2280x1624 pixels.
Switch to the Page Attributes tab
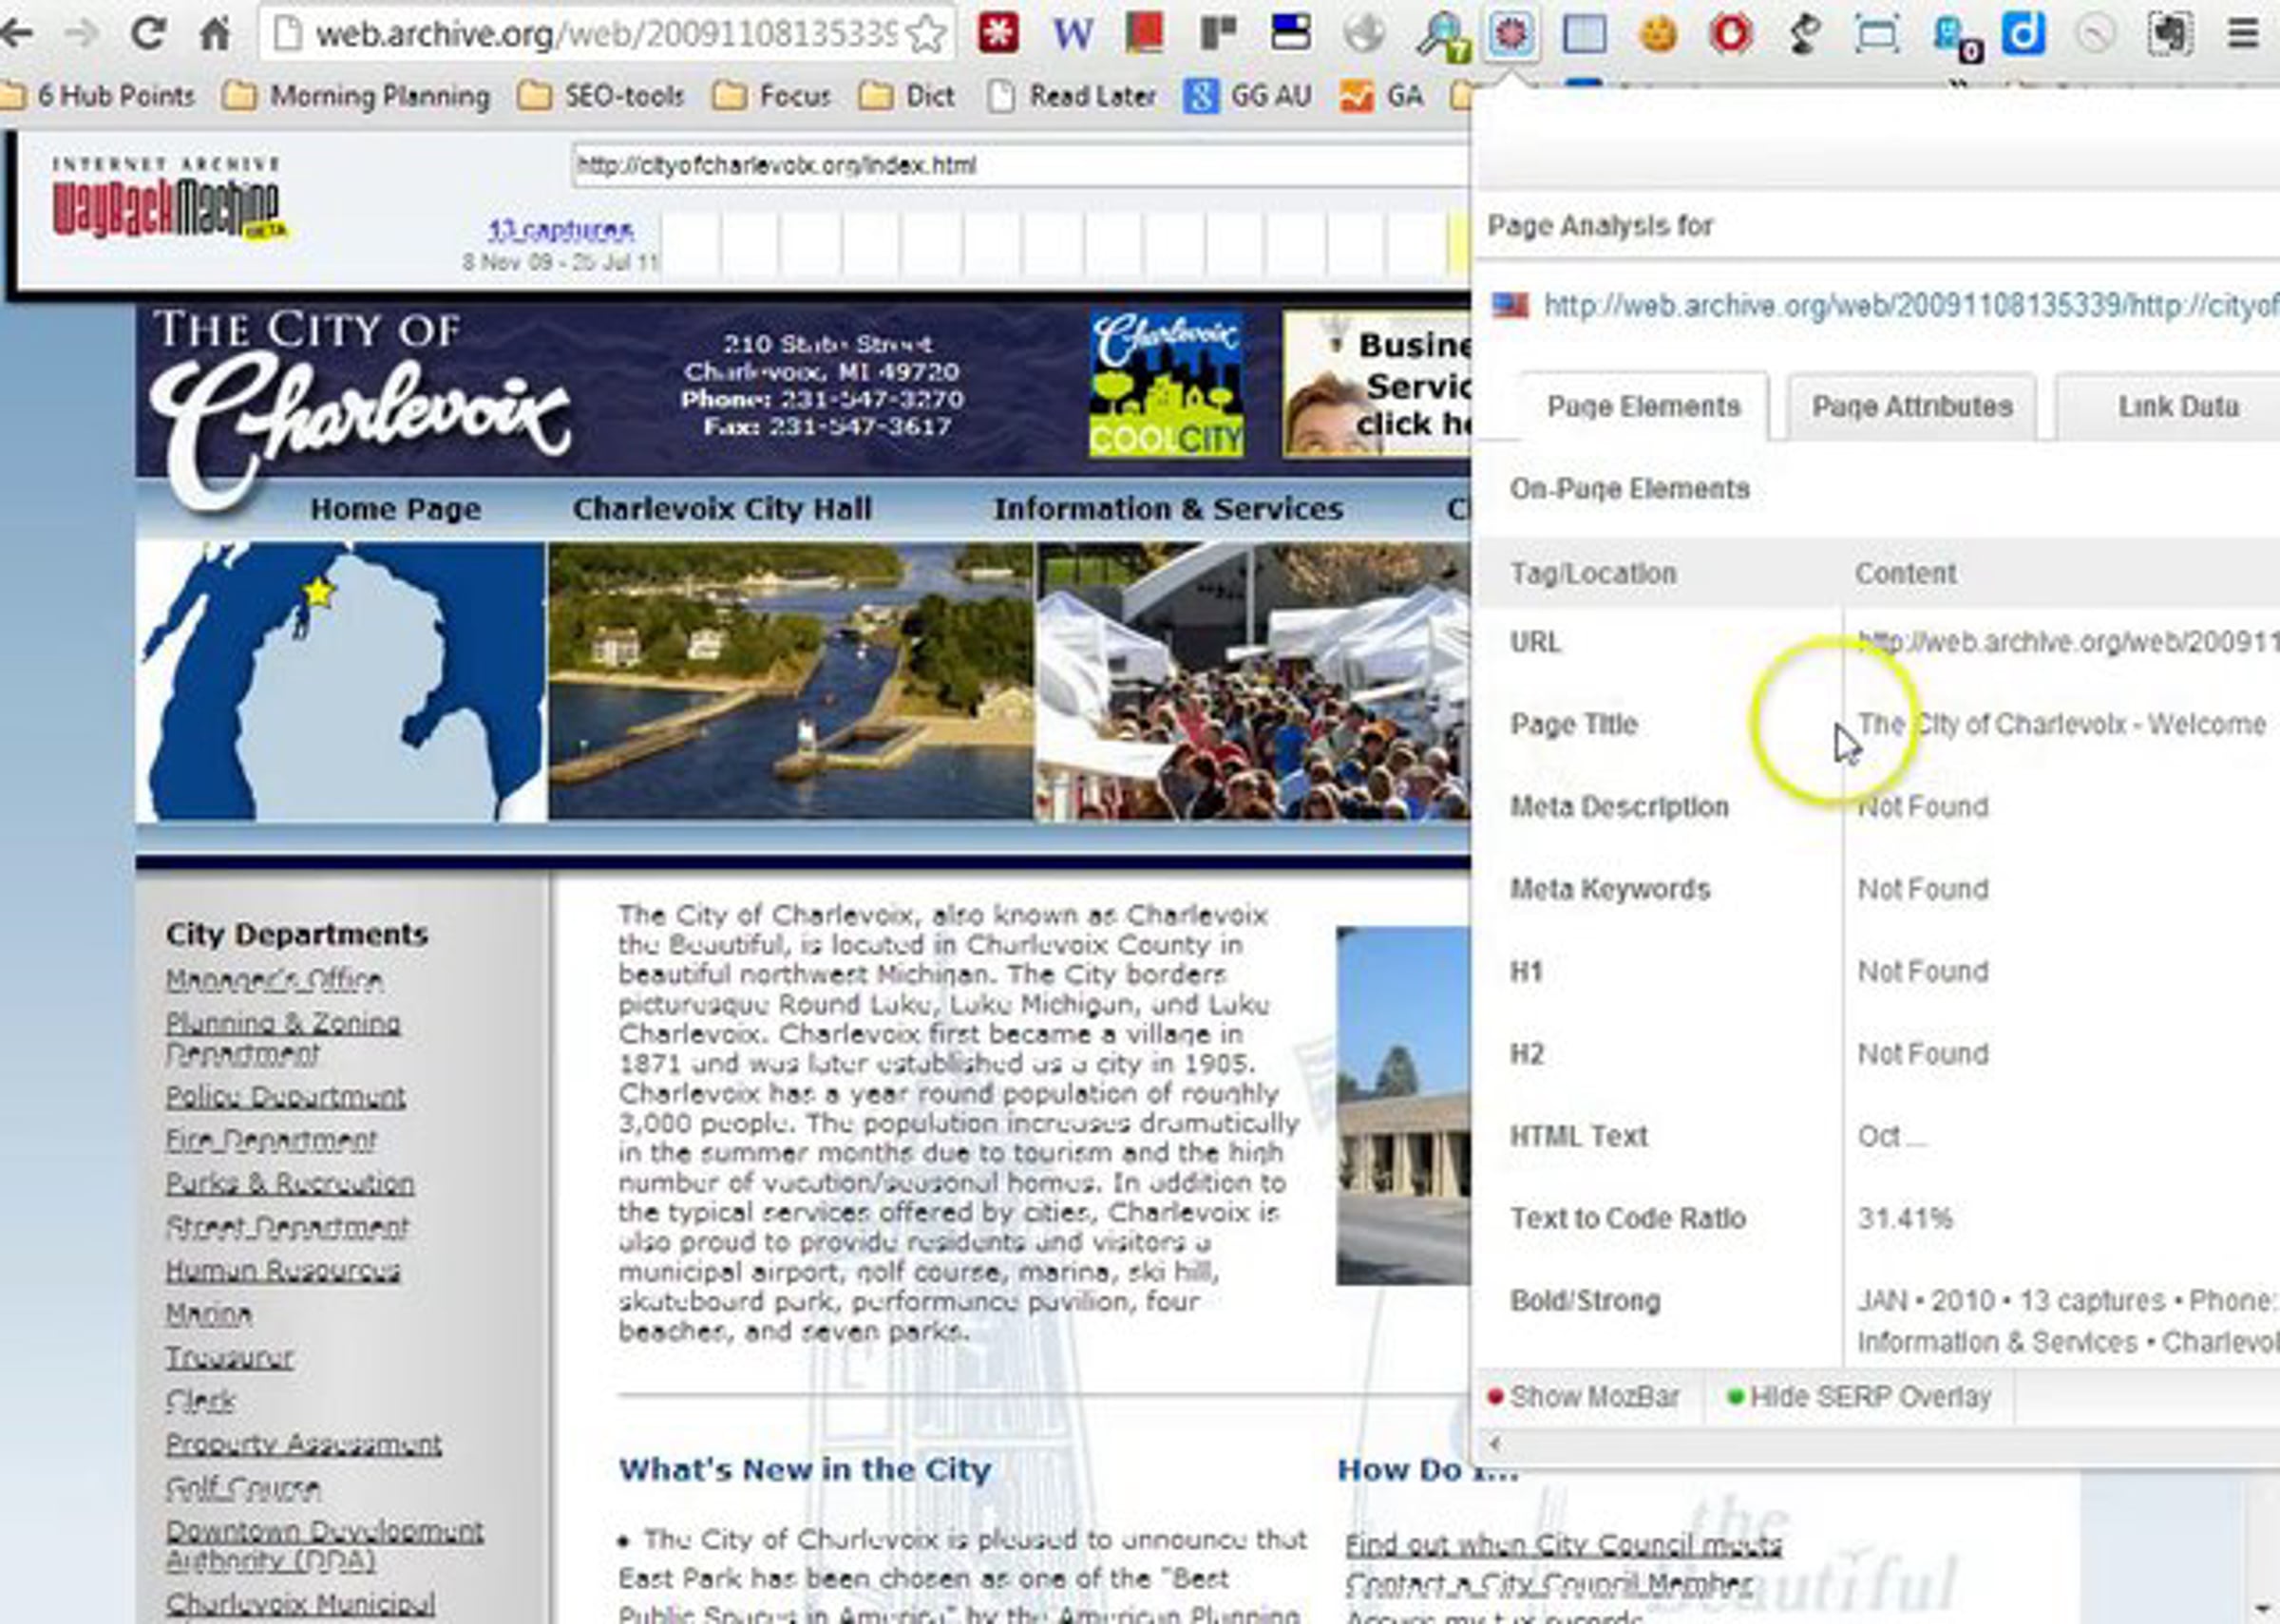point(1911,407)
